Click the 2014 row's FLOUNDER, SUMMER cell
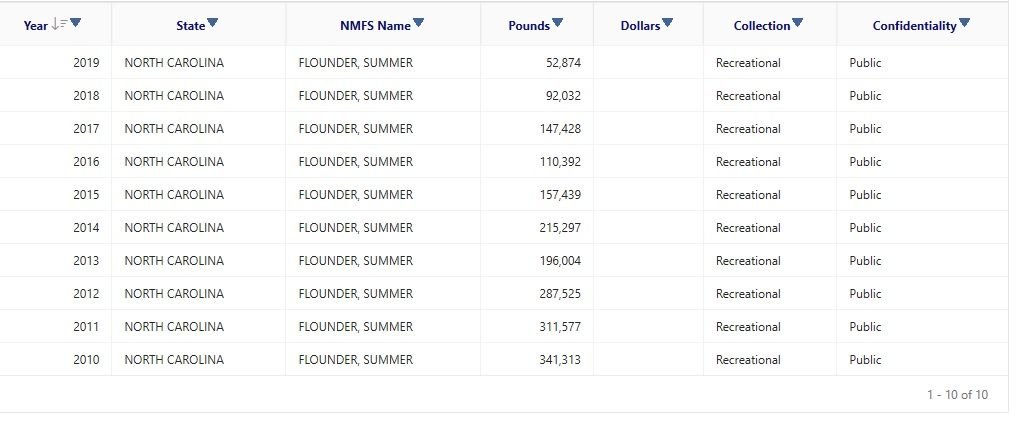This screenshot has height=422, width=1016. click(x=383, y=228)
